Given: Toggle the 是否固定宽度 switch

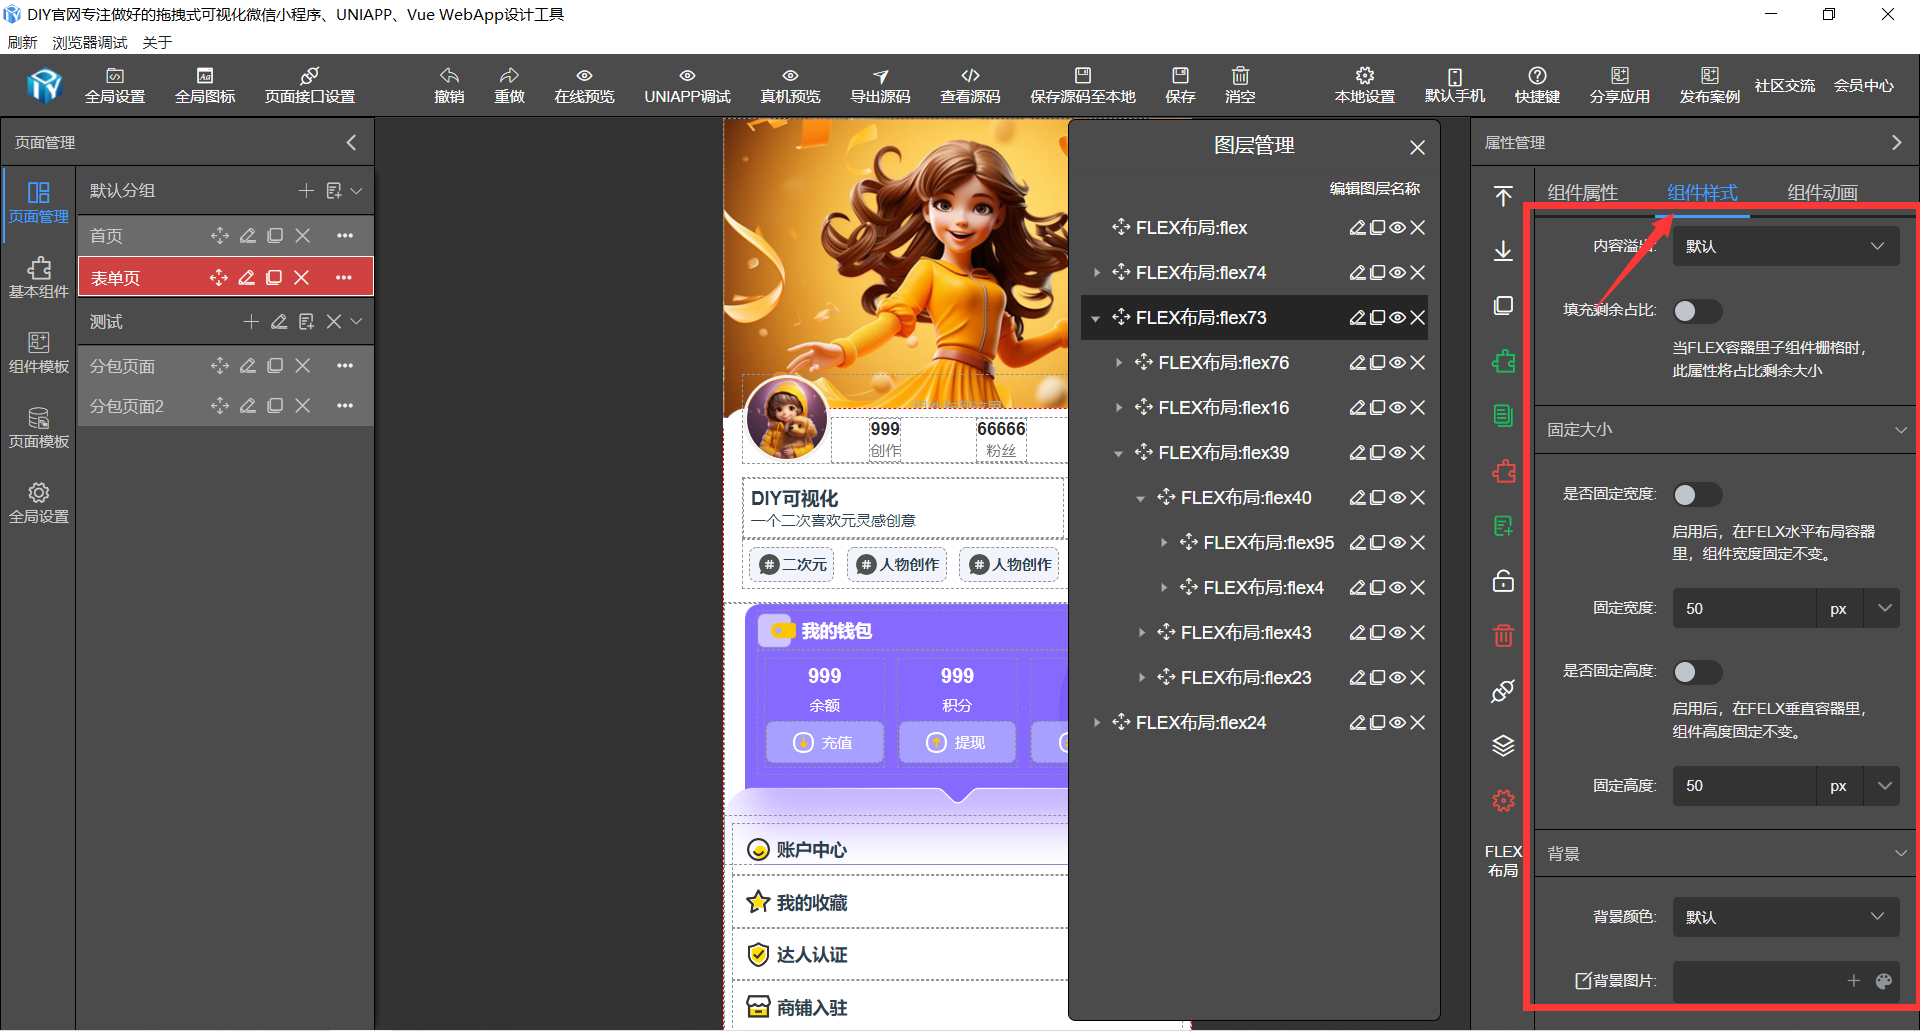Looking at the screenshot, I should pyautogui.click(x=1697, y=494).
